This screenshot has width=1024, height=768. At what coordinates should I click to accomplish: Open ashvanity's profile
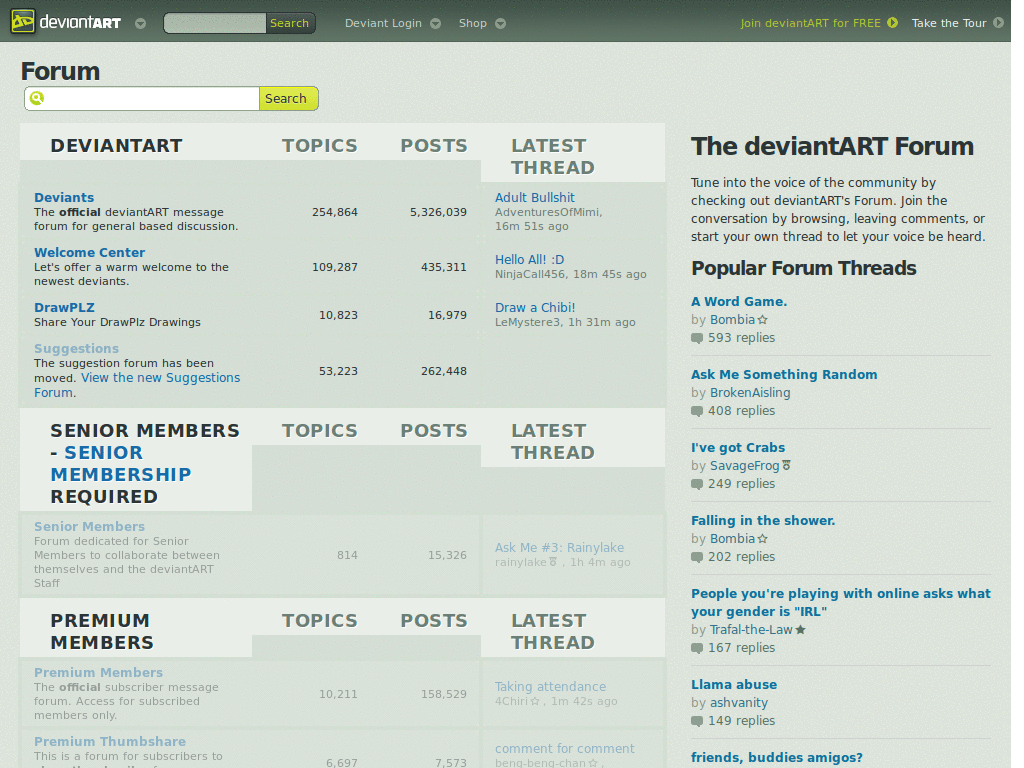(x=739, y=703)
